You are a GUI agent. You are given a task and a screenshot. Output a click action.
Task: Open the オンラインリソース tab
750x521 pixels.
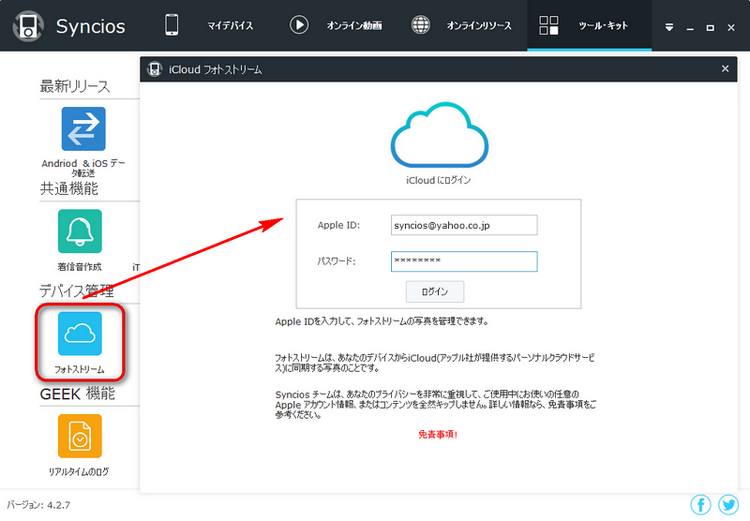point(479,25)
